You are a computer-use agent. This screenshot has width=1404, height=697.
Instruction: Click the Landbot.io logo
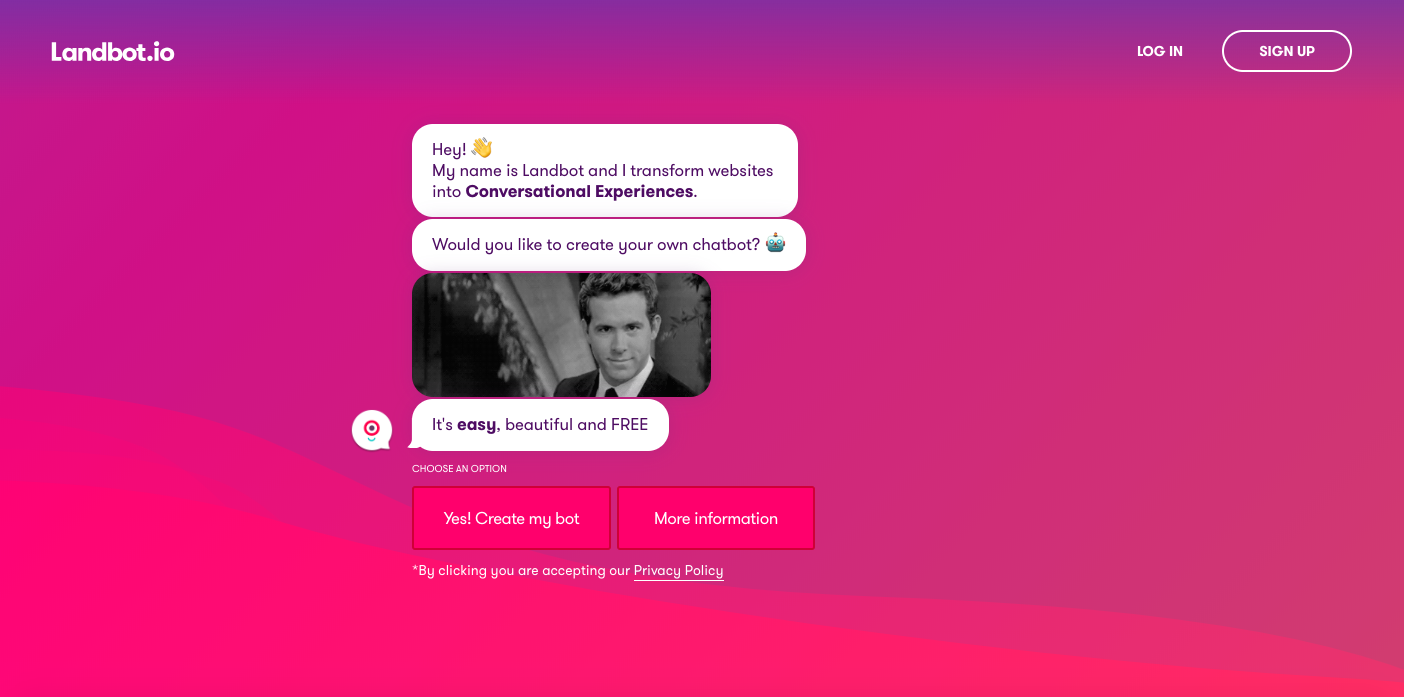coord(113,52)
